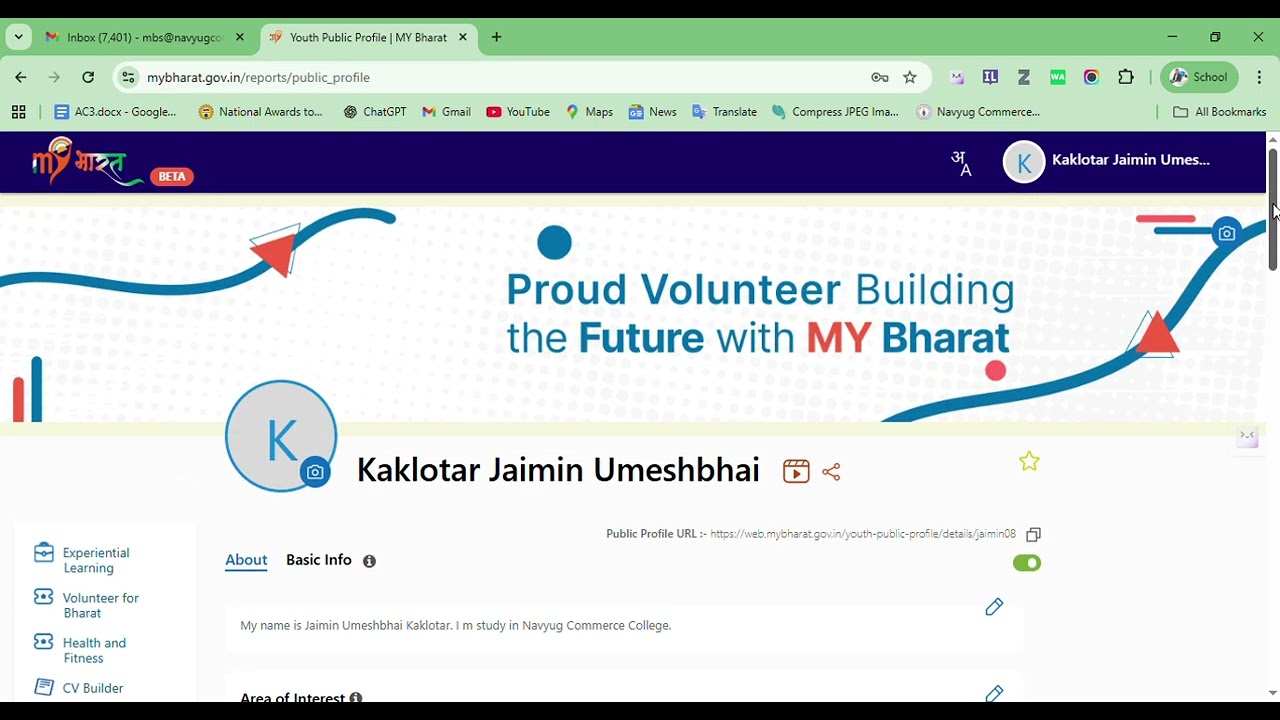Close the Youth Public Profile tab

(462, 37)
